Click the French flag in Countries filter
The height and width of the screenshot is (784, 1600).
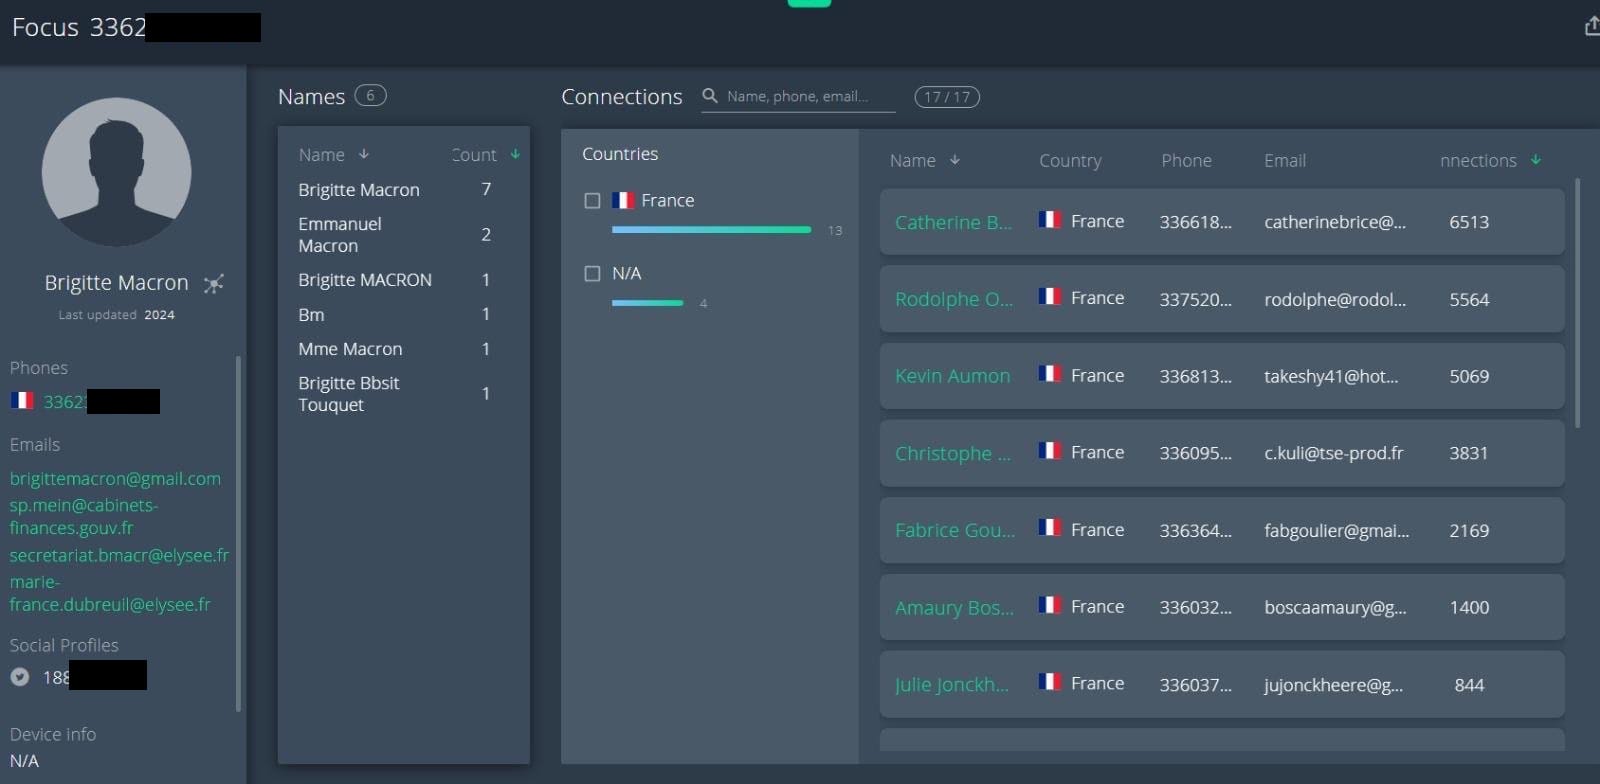pos(623,200)
